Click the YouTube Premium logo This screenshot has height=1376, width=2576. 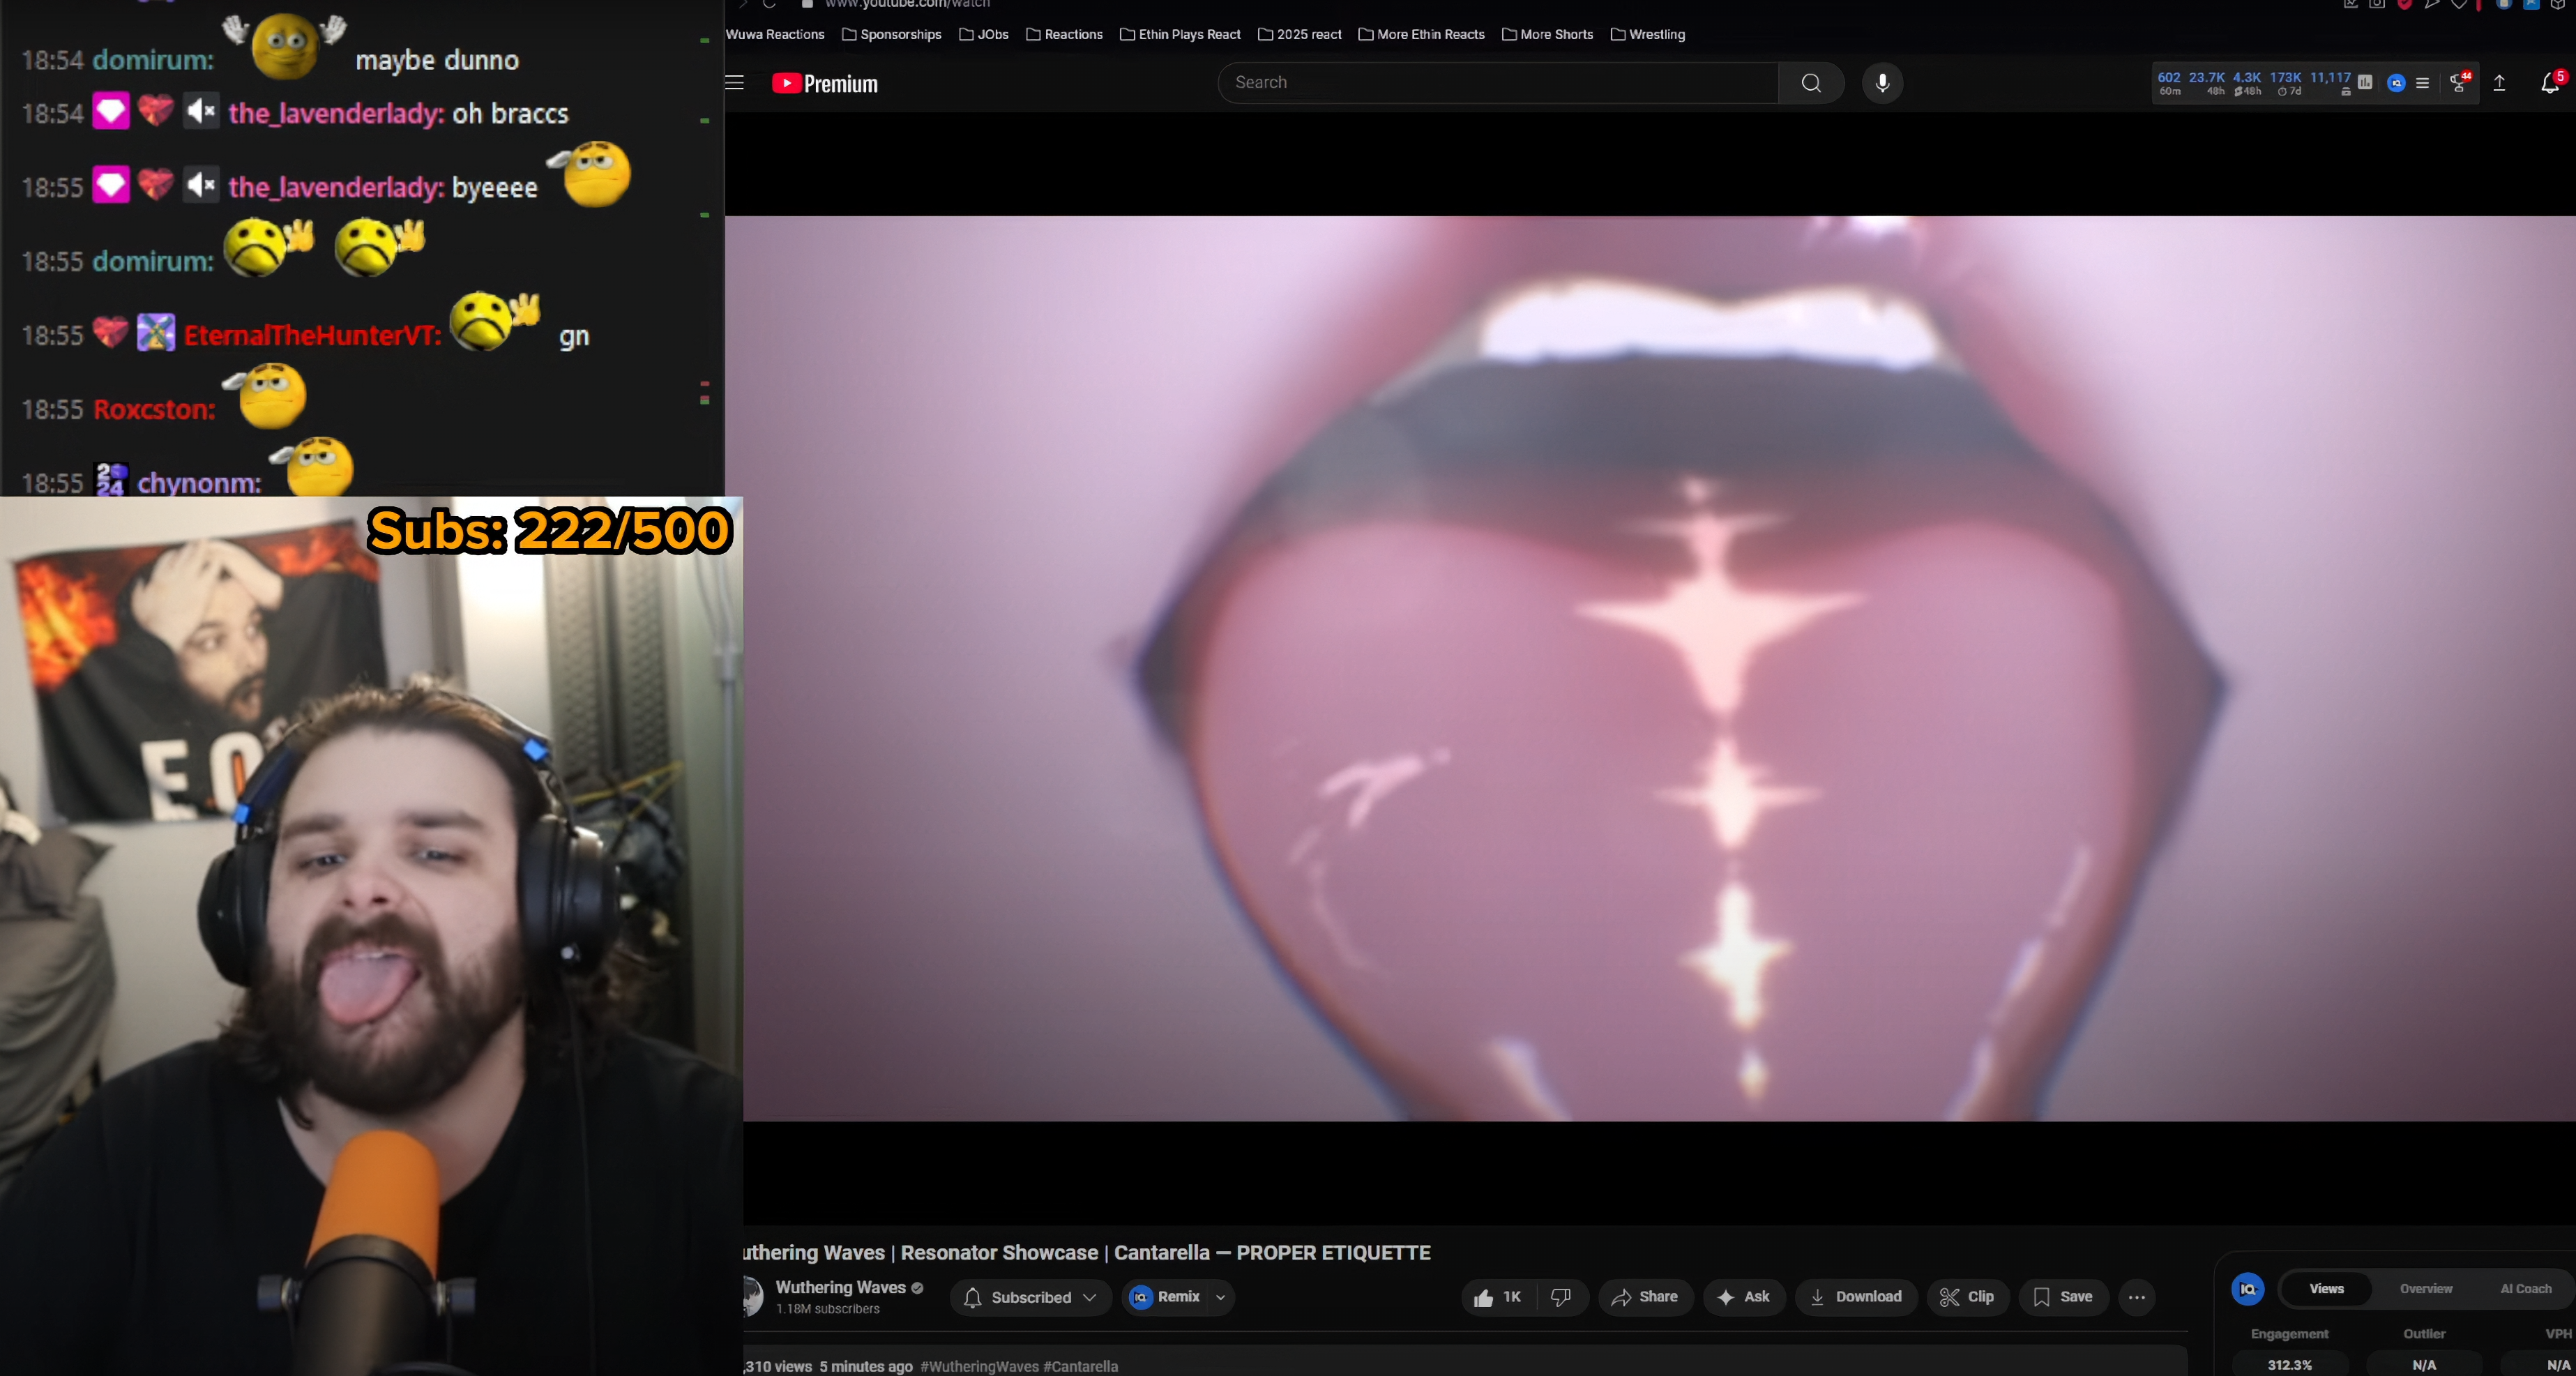pyautogui.click(x=825, y=83)
